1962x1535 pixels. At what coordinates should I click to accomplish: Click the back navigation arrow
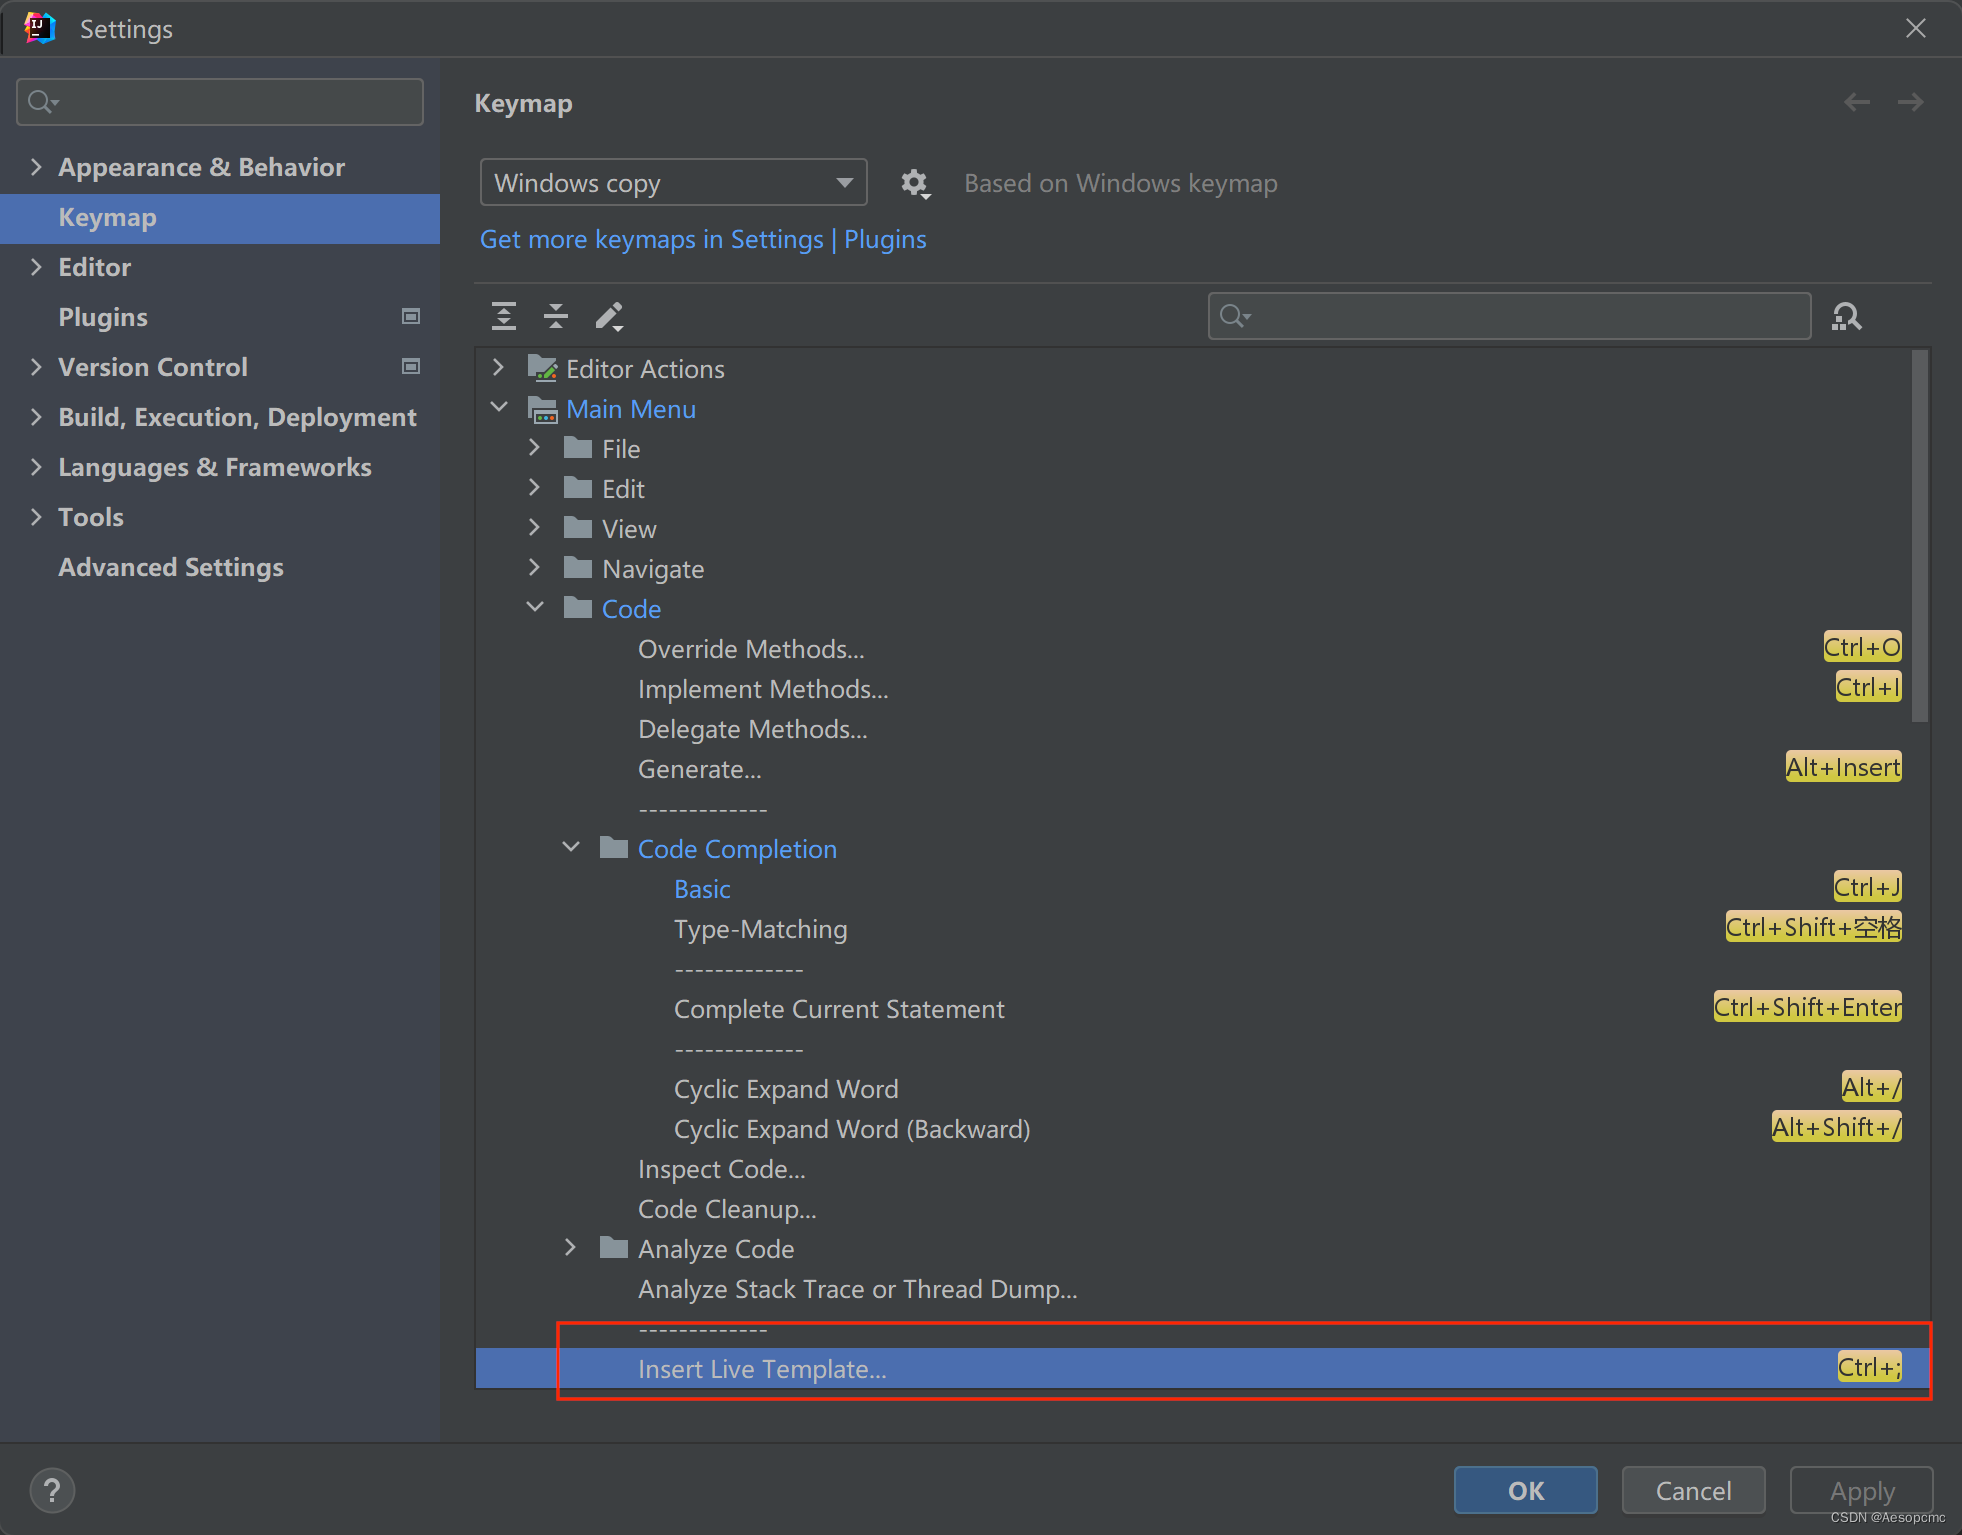pyautogui.click(x=1857, y=102)
